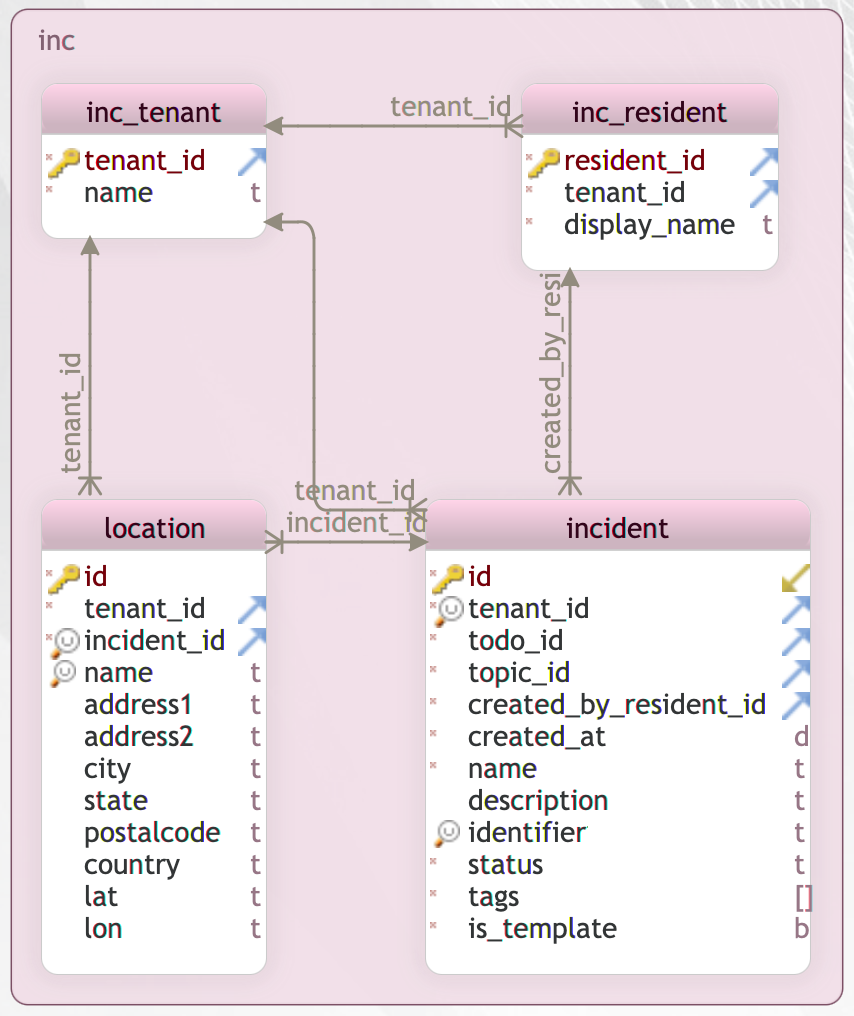The image size is (854, 1016).
Task: Select todo_id column in incident
Action: [x=516, y=641]
